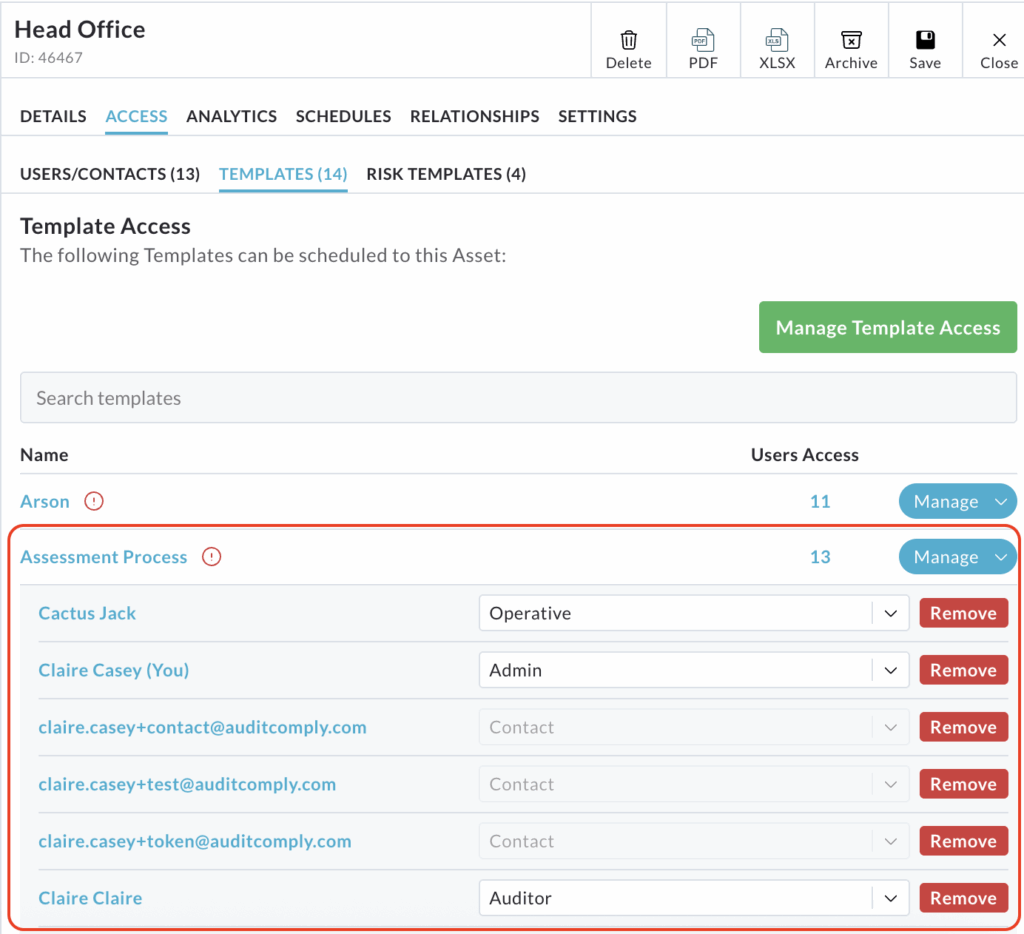Image resolution: width=1024 pixels, height=934 pixels.
Task: Export asset using the XLSX icon
Action: 777,40
